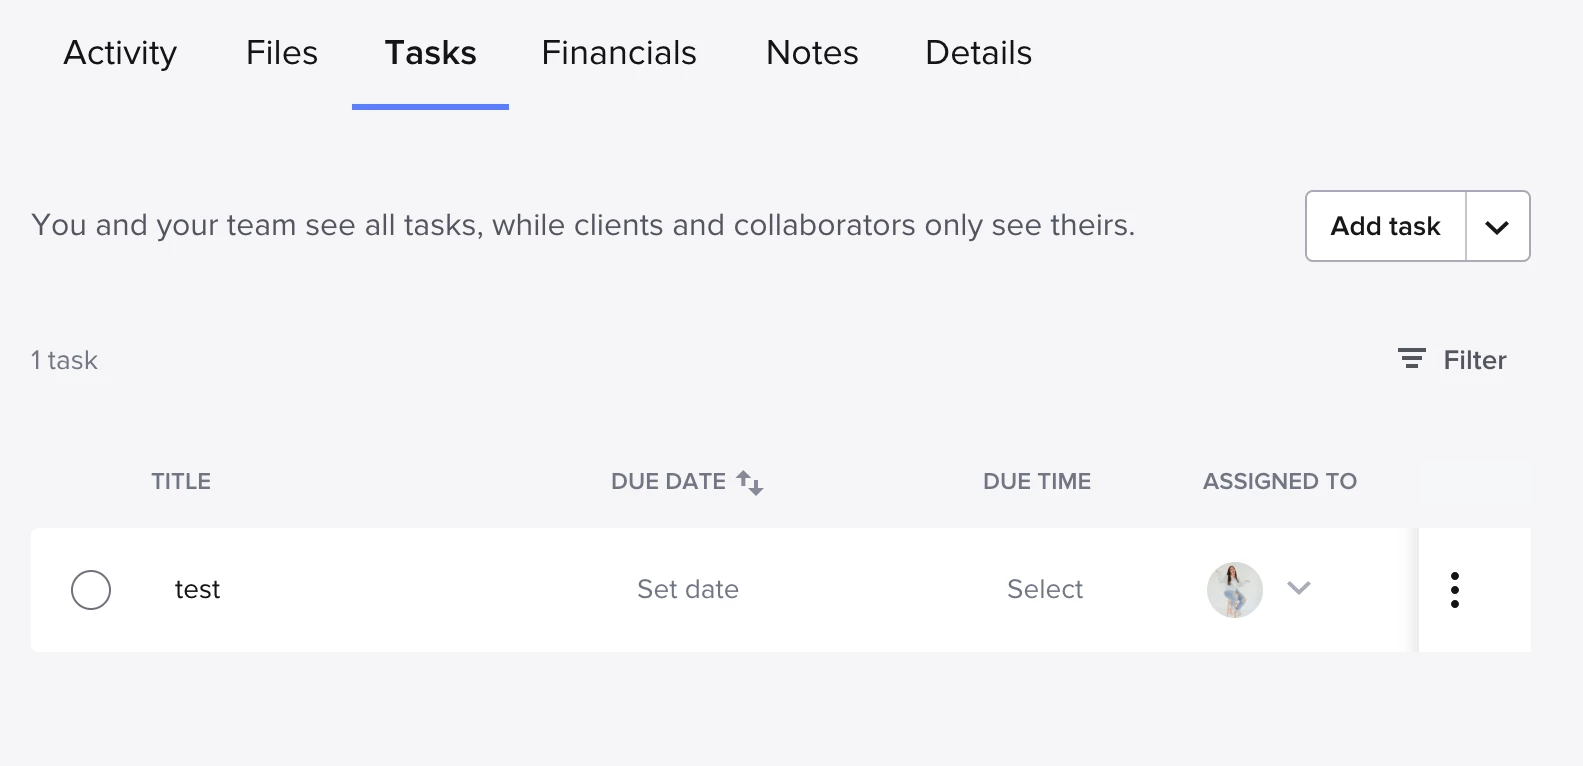Image resolution: width=1583 pixels, height=766 pixels.
Task: Click the Due Date sort arrows icon
Action: pyautogui.click(x=750, y=482)
